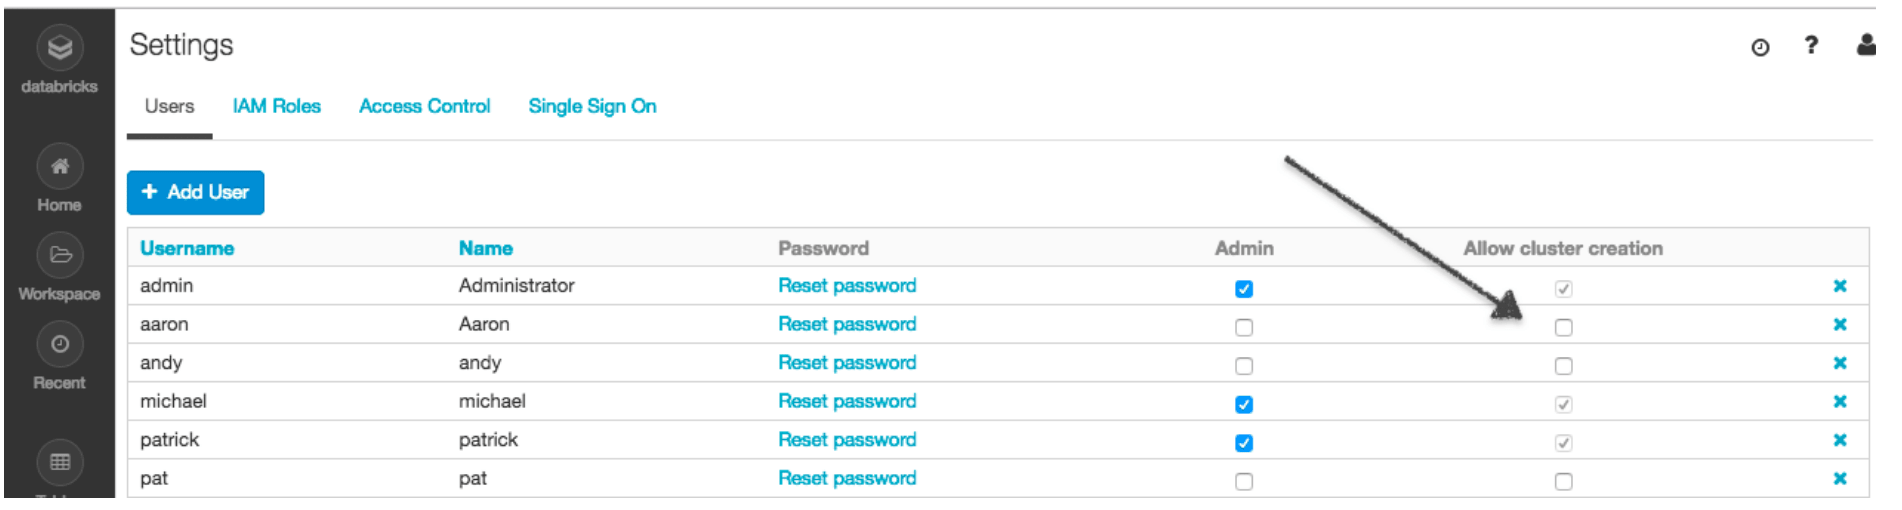
Task: Open the Tables grid icon
Action: point(60,462)
